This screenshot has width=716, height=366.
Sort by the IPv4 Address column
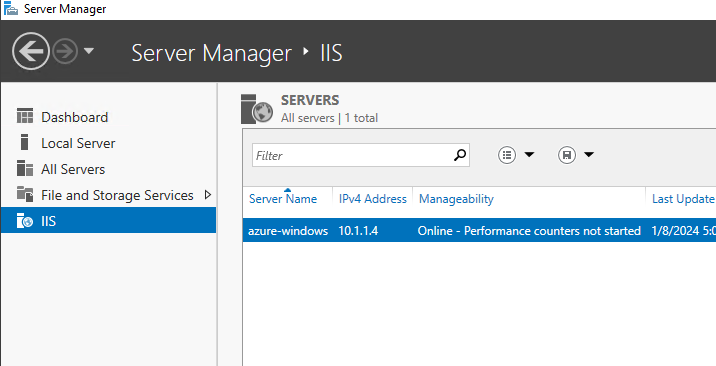click(373, 199)
